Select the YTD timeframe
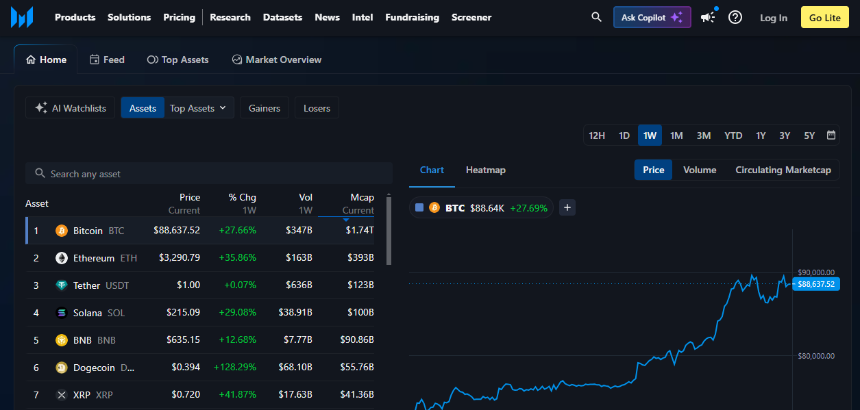The image size is (860, 410). coord(733,135)
